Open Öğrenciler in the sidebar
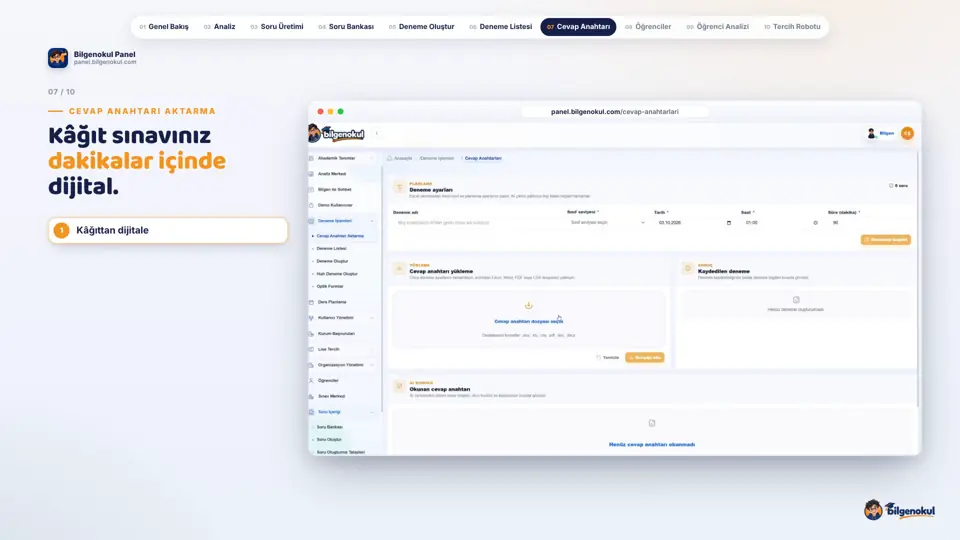 click(x=328, y=380)
